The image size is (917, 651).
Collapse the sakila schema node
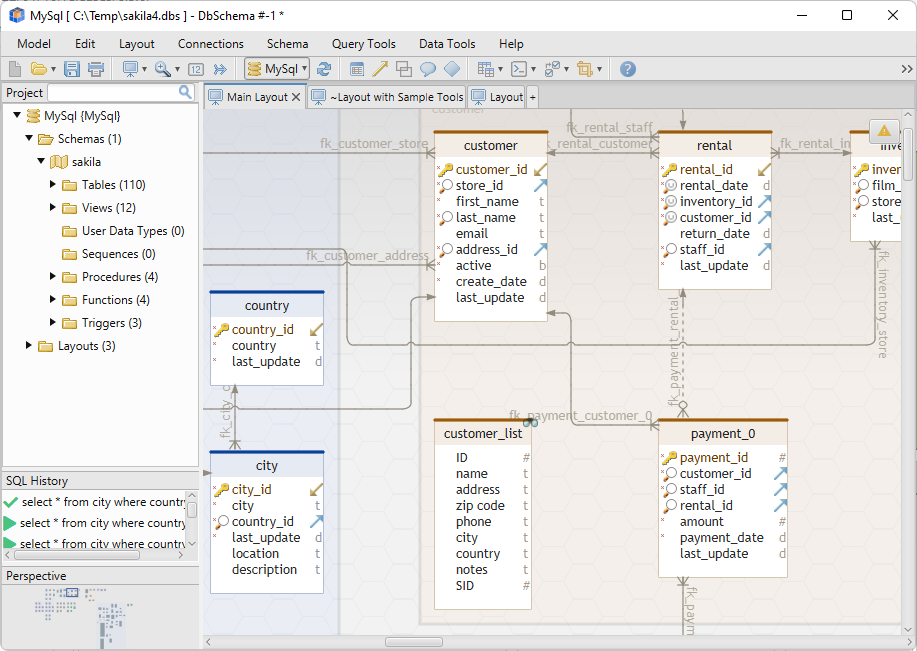point(41,161)
